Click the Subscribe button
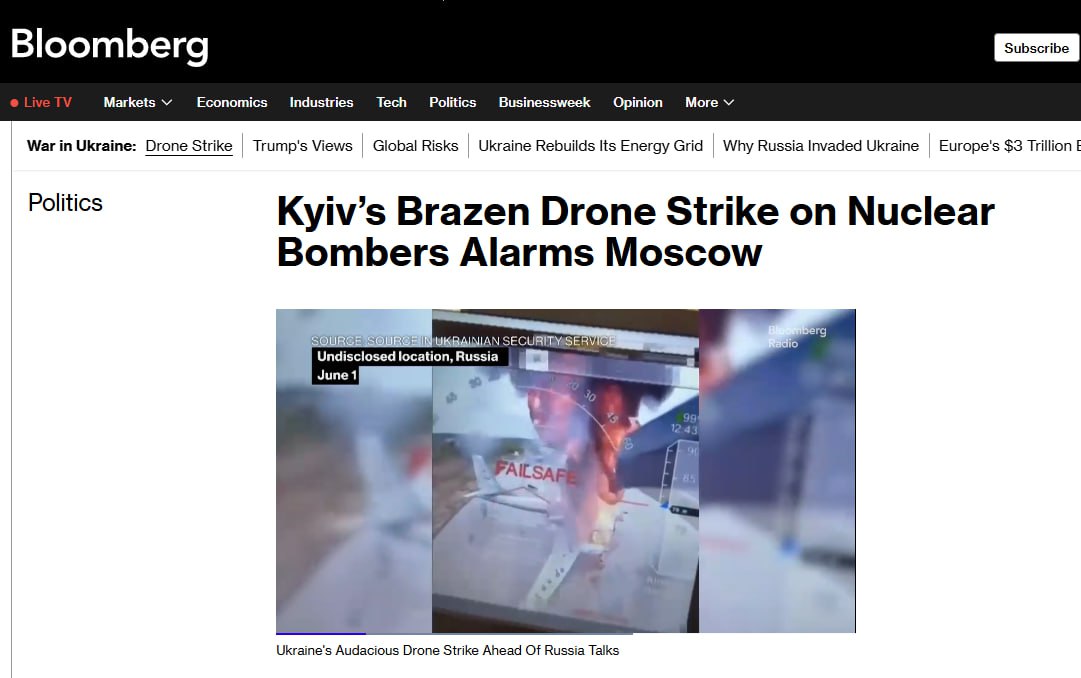 1036,48
